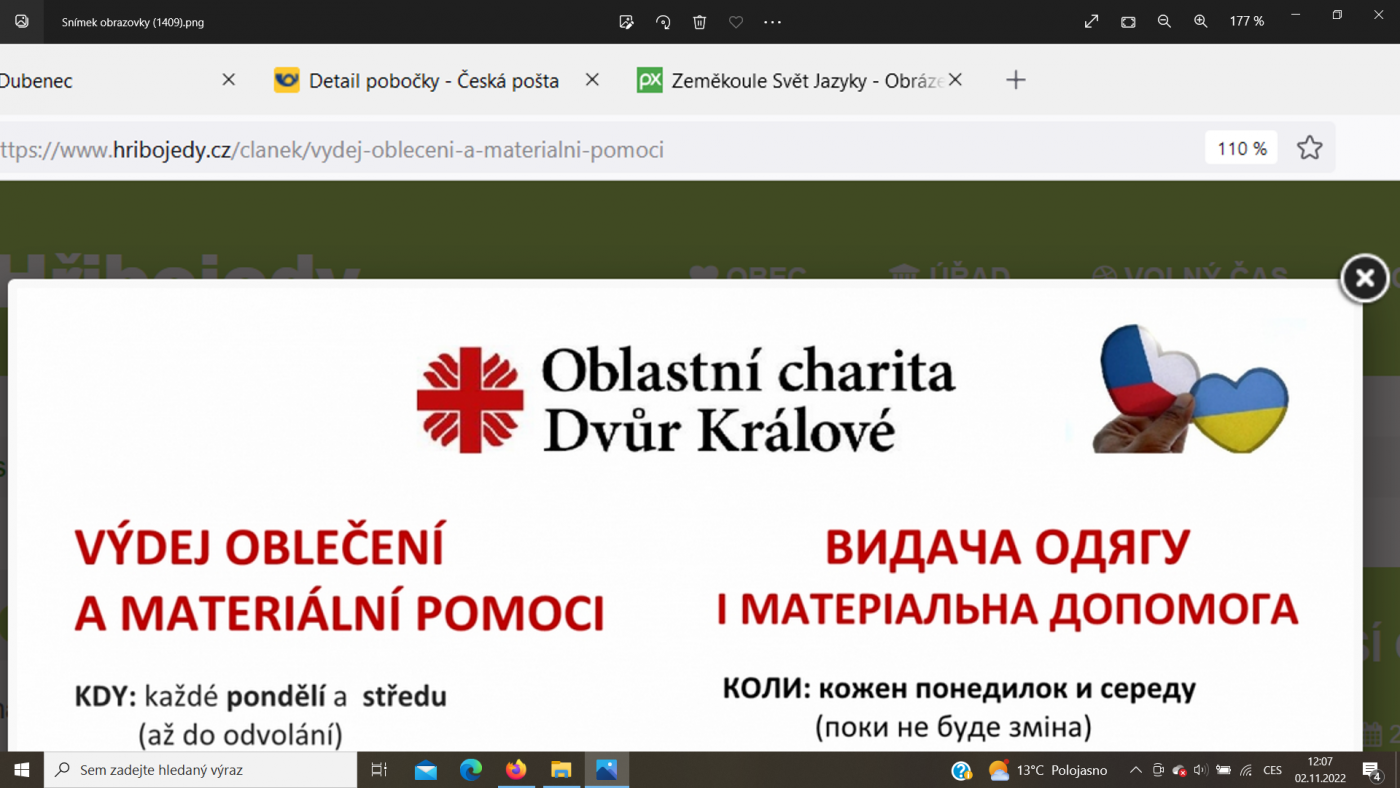Open the Windows Start menu

point(21,770)
